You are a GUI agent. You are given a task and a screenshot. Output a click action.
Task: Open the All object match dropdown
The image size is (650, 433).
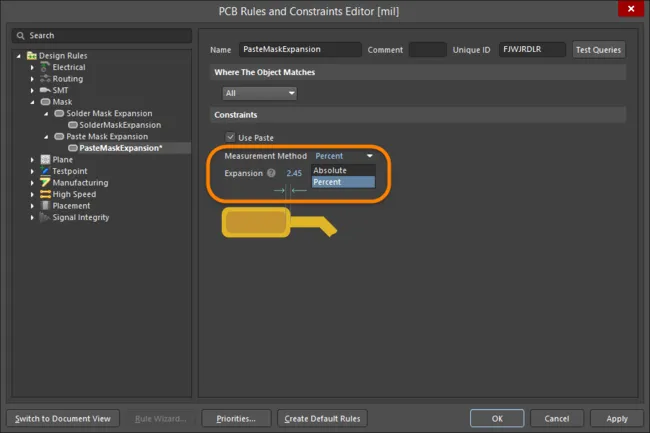[260, 93]
